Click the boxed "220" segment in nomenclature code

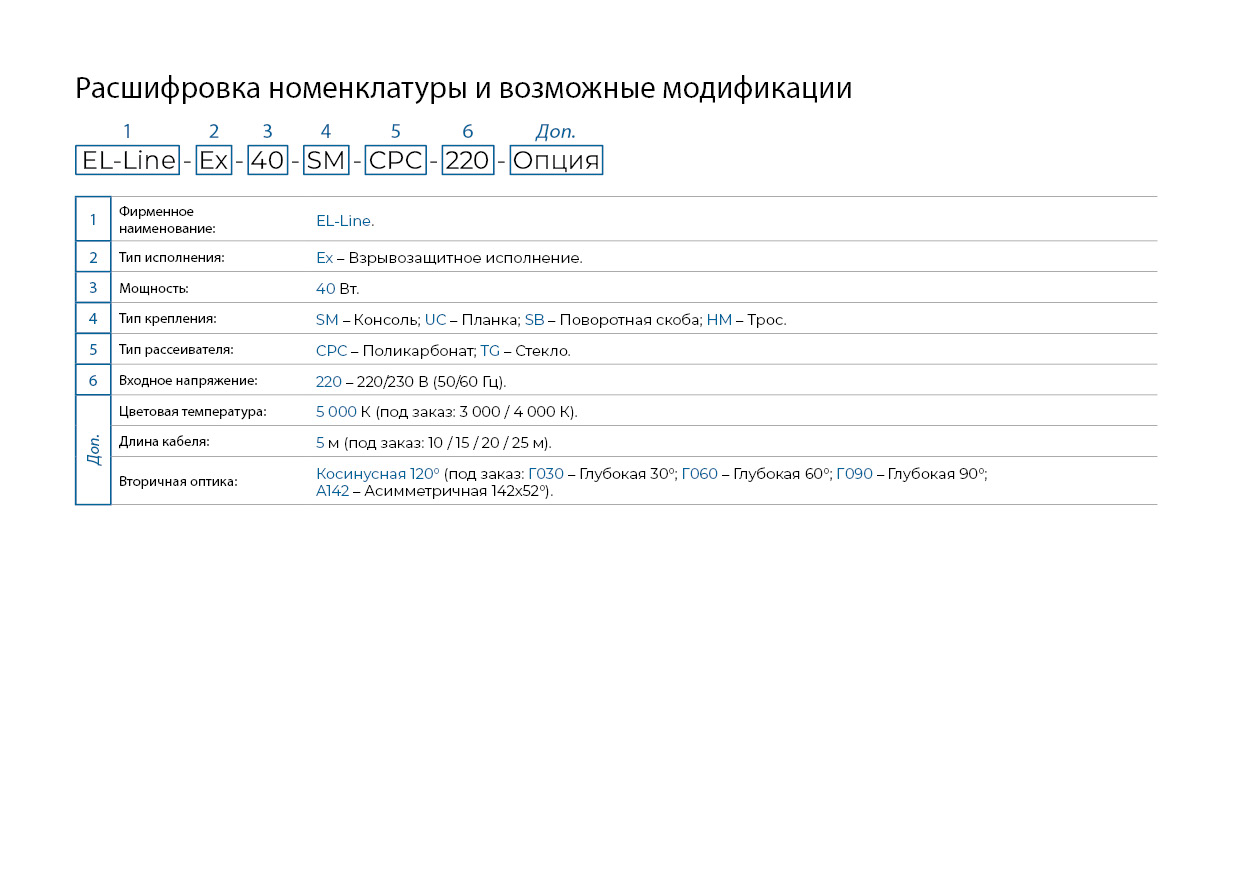click(x=467, y=161)
